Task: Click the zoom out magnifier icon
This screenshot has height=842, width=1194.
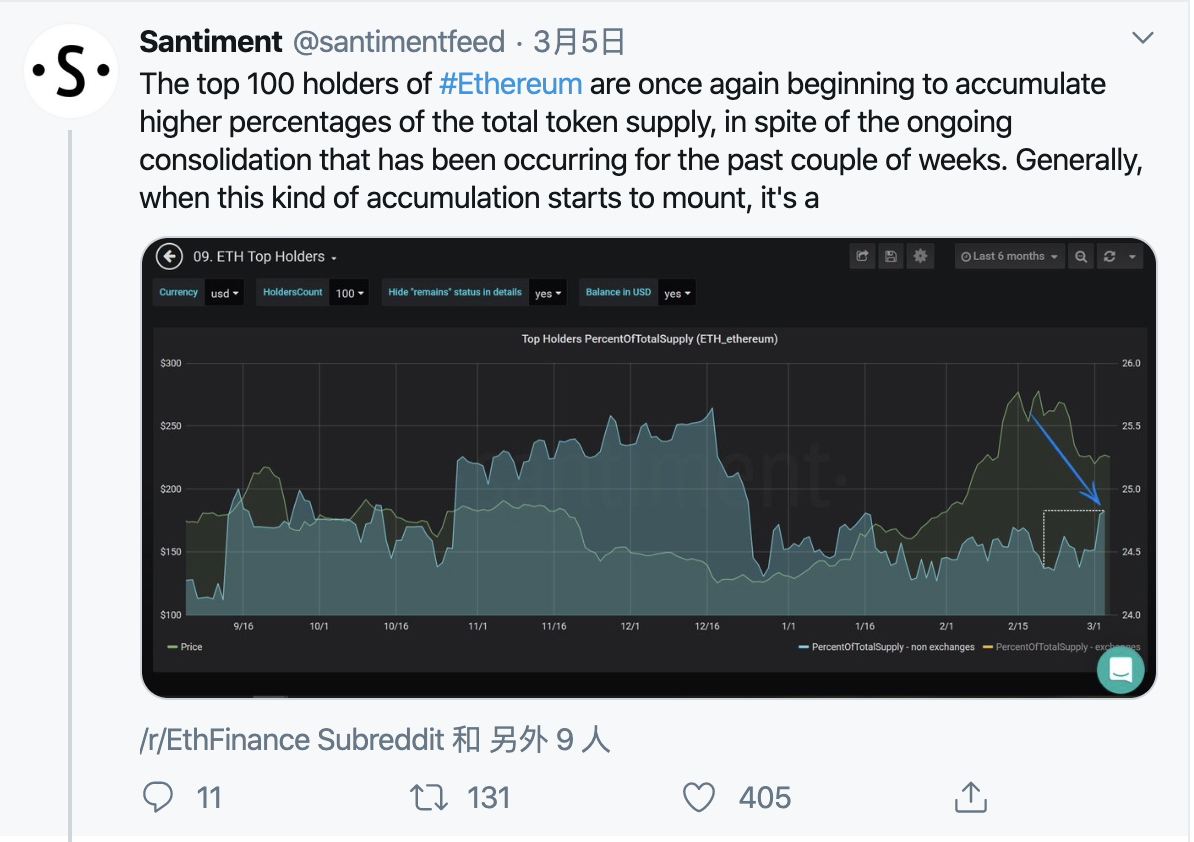Action: (1081, 257)
